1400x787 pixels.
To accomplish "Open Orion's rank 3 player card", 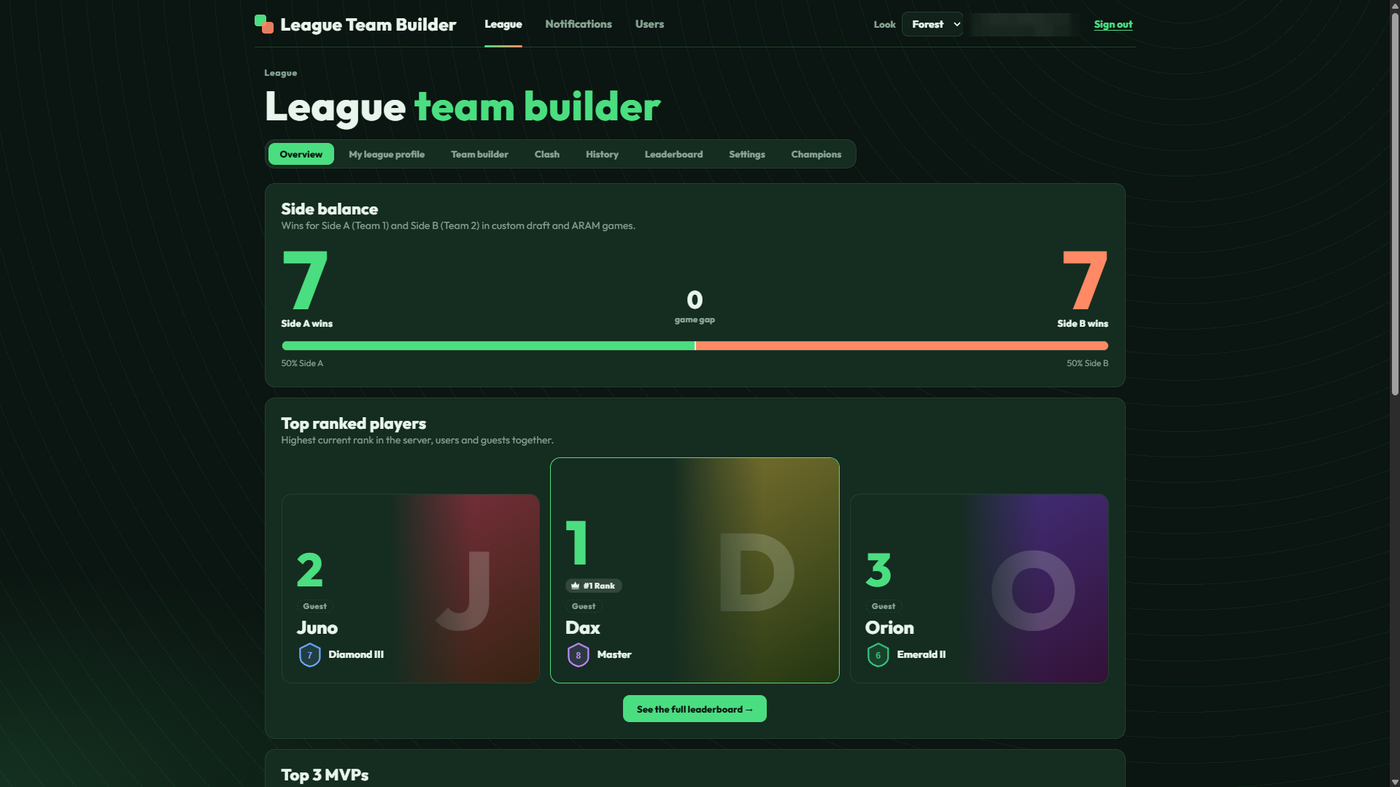I will (x=979, y=588).
